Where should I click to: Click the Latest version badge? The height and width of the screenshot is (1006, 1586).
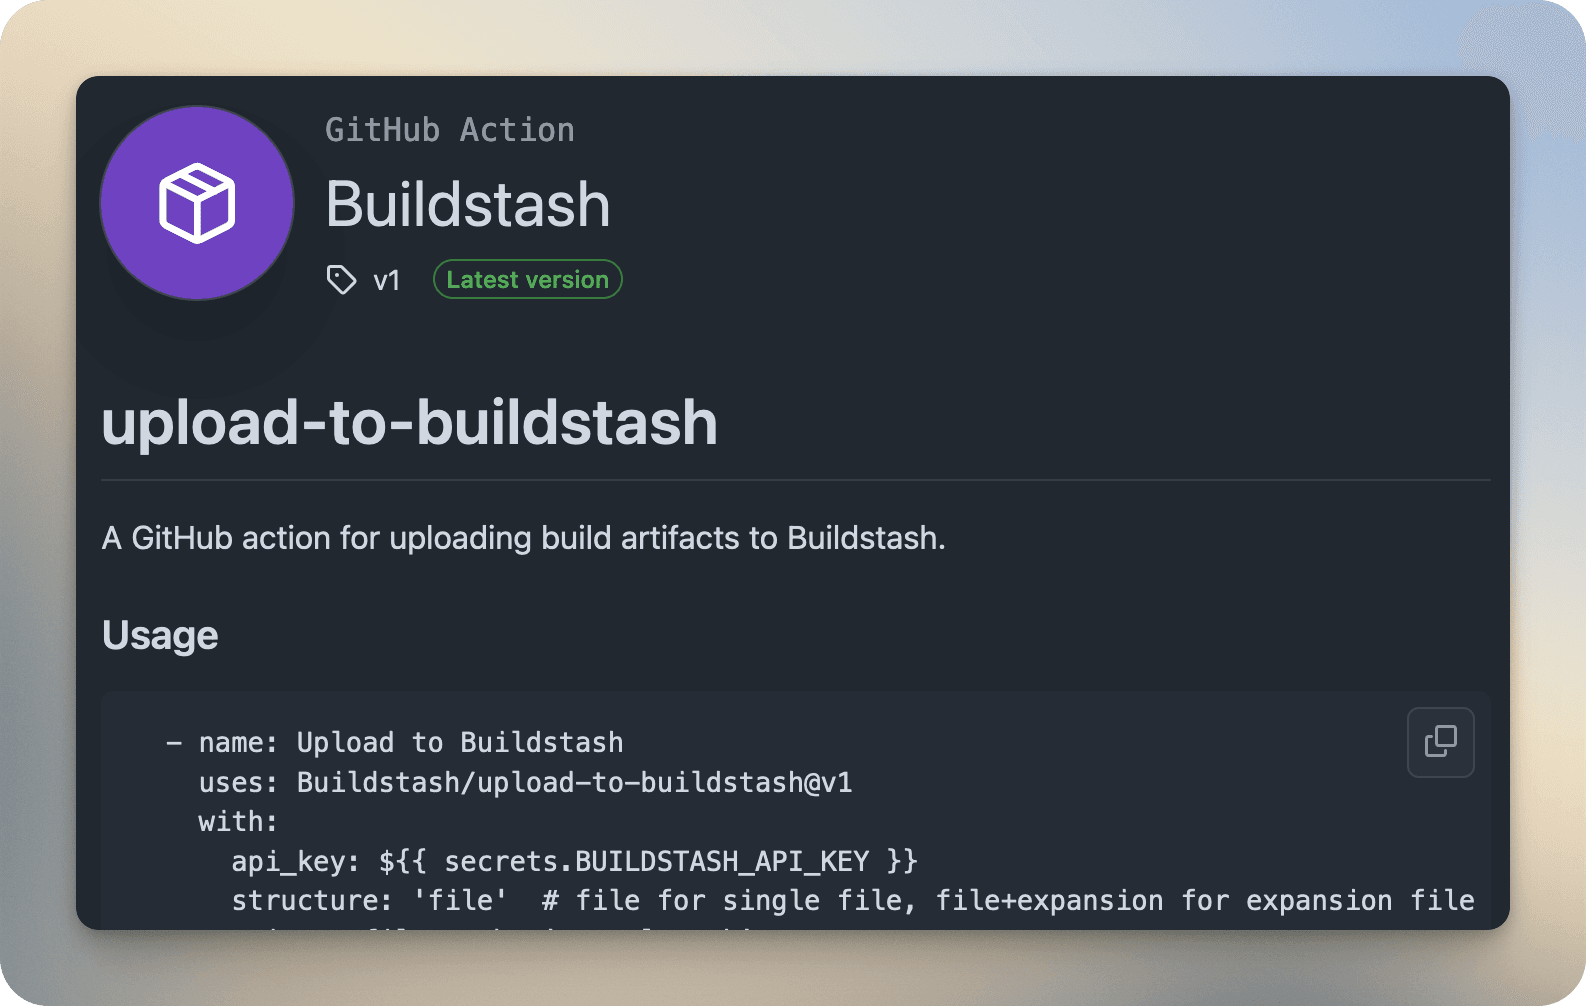[x=527, y=280]
